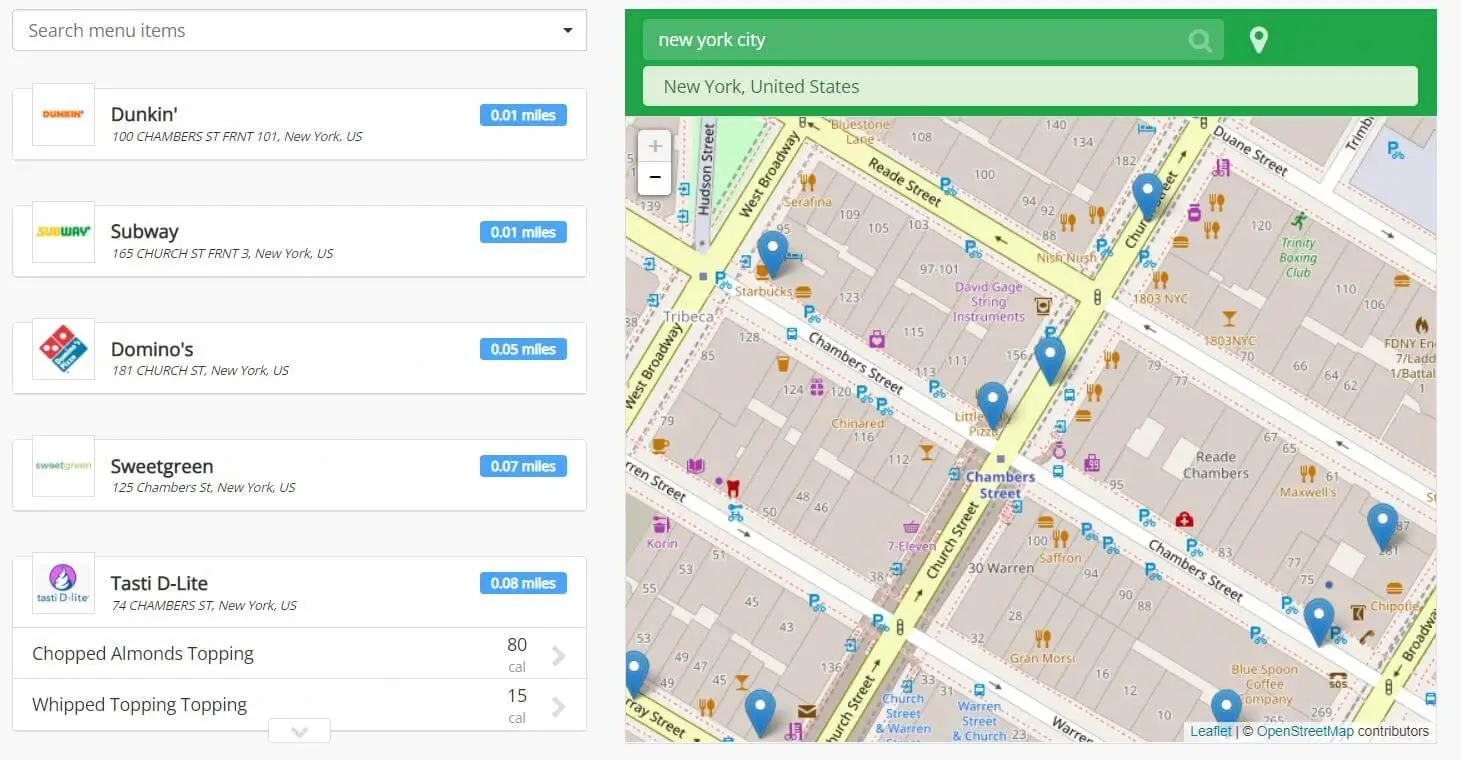
Task: Select the Chopped Almonds Topping item
Action: (x=299, y=654)
